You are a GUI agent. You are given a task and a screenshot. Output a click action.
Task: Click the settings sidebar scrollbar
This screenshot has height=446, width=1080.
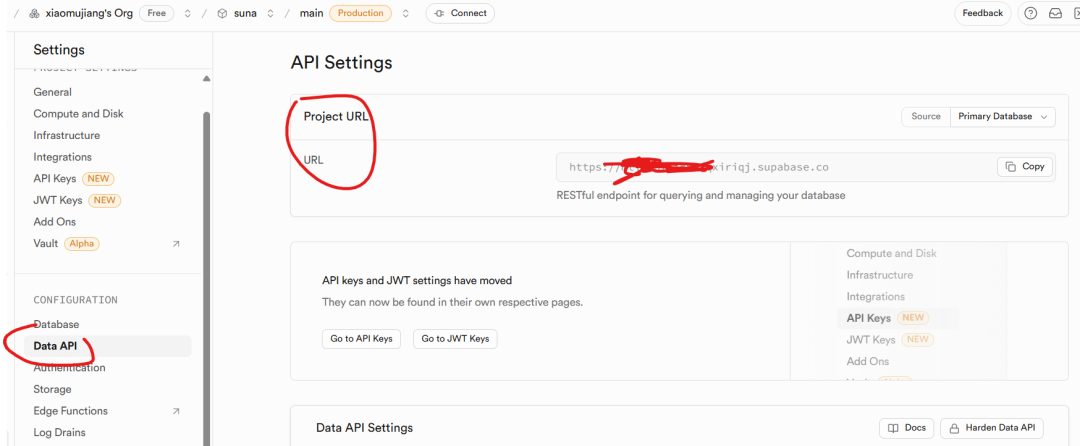pyautogui.click(x=206, y=279)
